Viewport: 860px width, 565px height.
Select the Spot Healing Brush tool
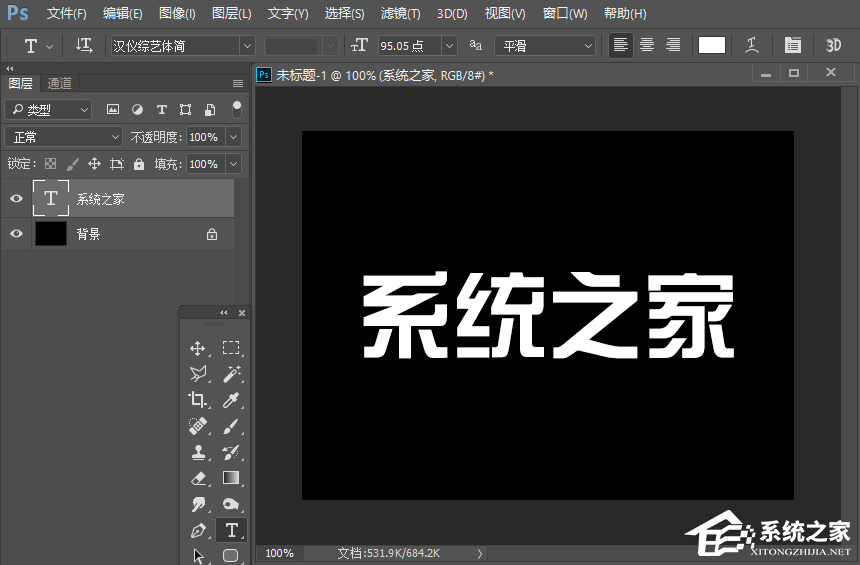[x=198, y=426]
